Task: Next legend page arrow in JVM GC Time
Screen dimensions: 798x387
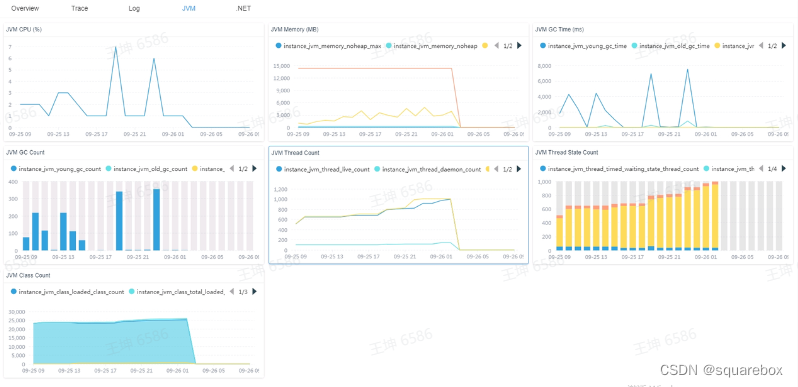Action: (784, 46)
